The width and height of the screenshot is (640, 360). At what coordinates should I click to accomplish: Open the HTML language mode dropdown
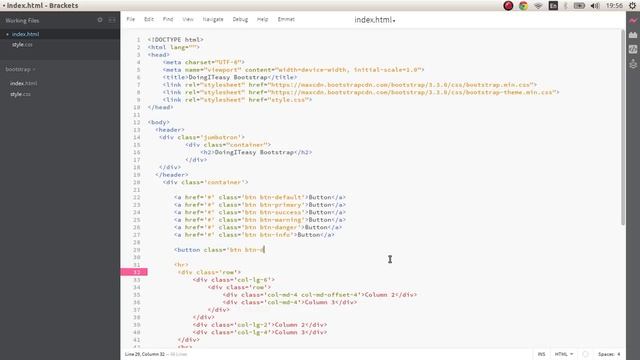point(564,354)
